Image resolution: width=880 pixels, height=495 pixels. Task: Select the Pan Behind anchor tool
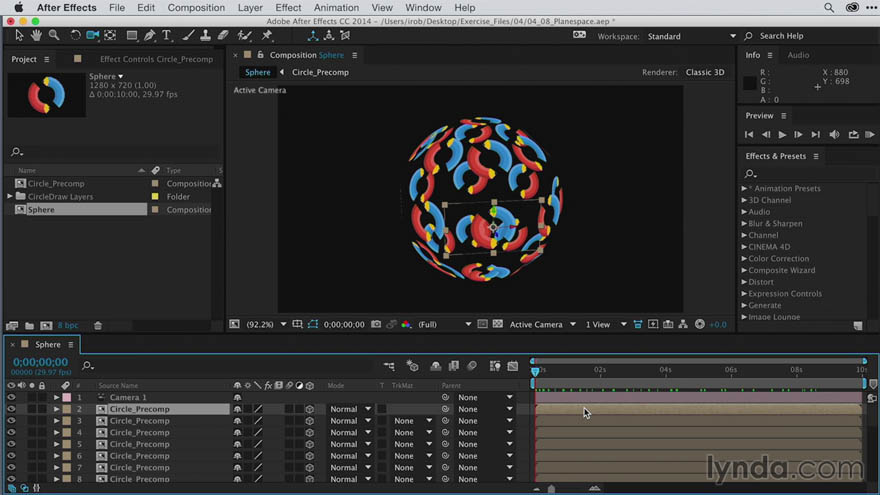pos(111,35)
